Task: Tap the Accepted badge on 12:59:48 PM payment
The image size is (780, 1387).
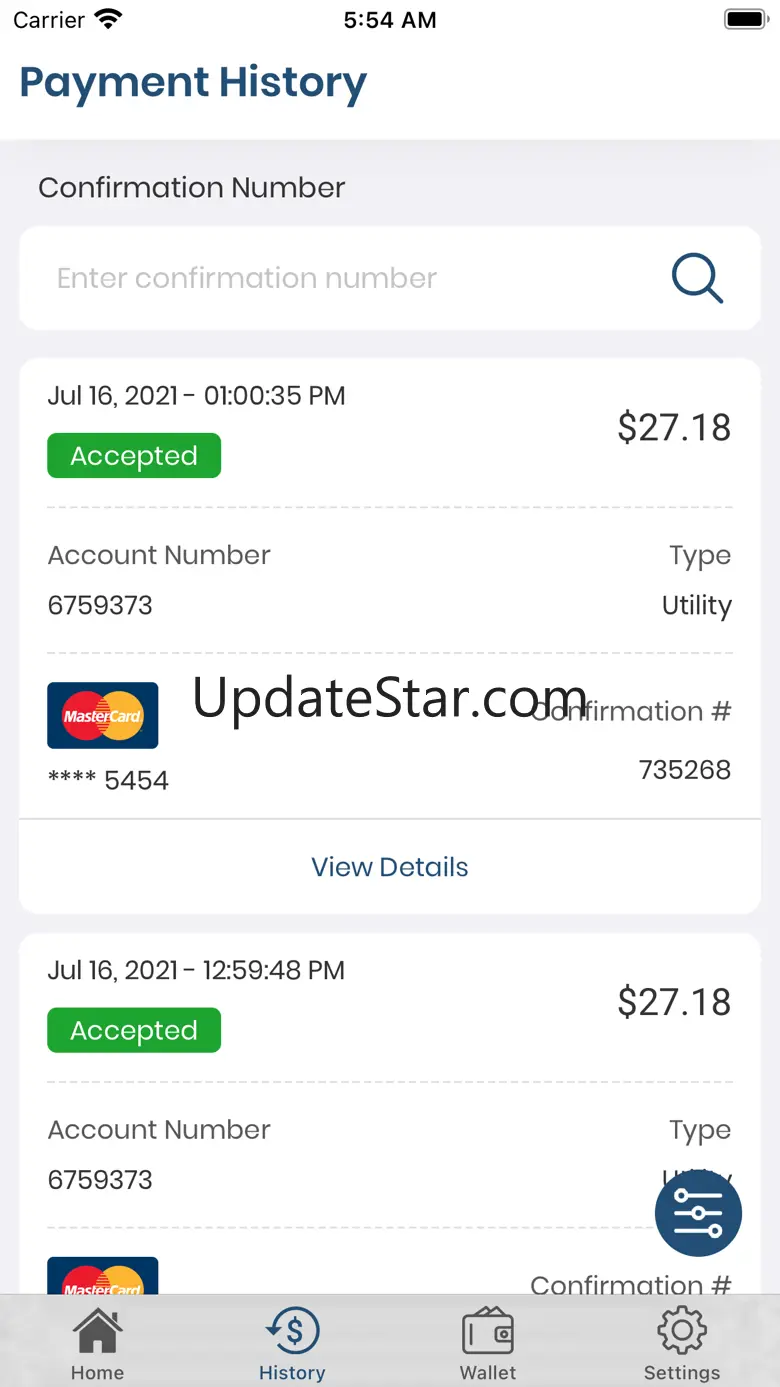Action: tap(134, 1031)
